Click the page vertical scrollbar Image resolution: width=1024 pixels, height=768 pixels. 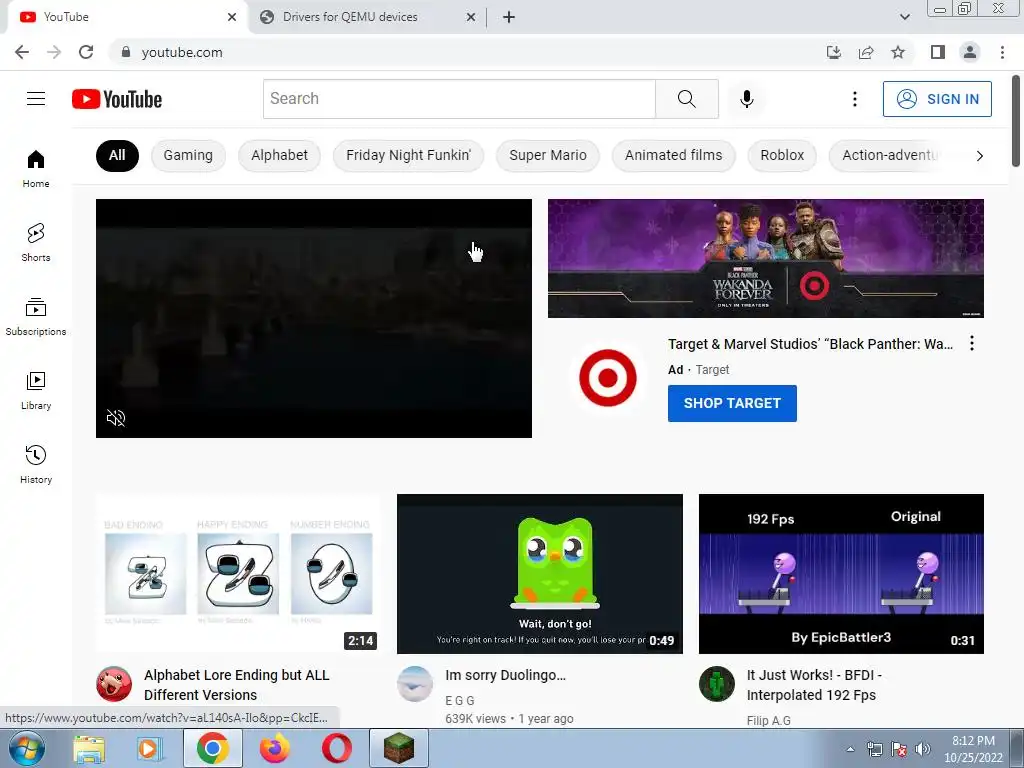[1016, 121]
